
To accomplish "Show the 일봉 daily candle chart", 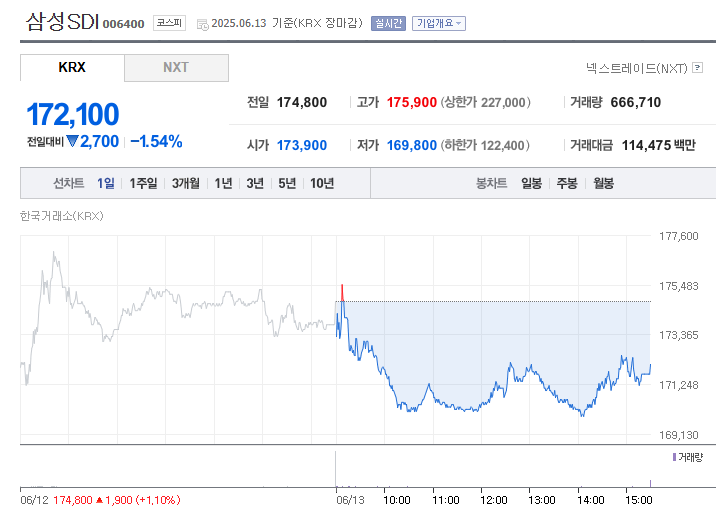I will click(x=532, y=183).
